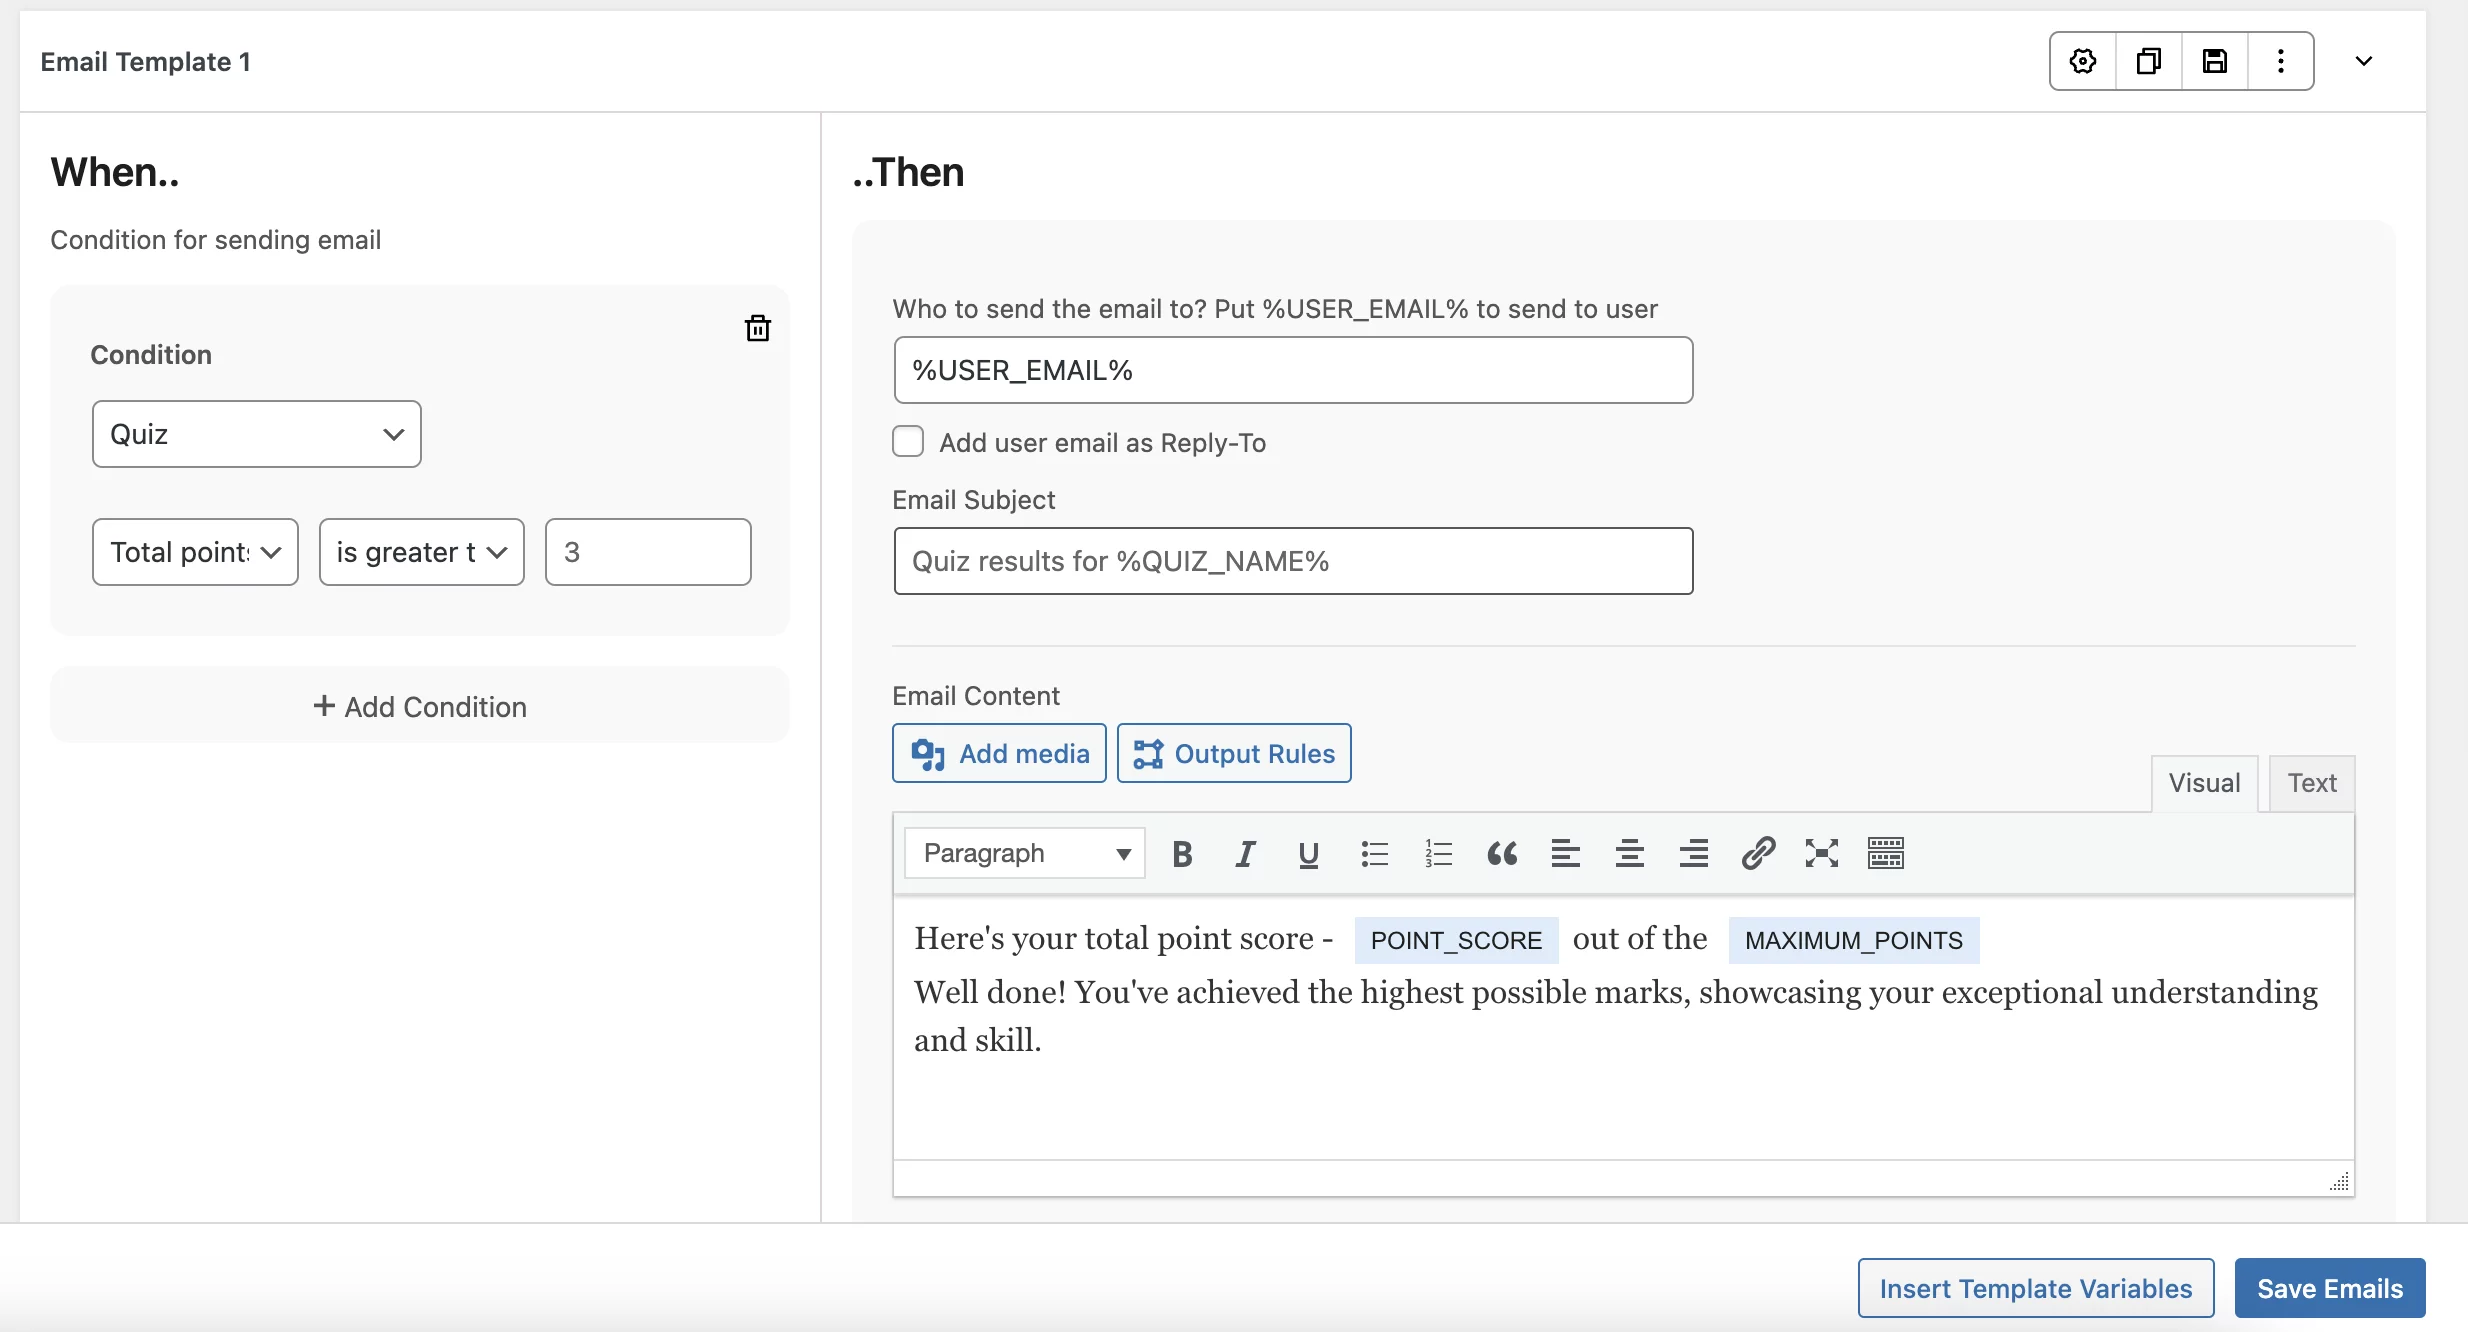2468x1332 pixels.
Task: Switch to the Visual editor tab
Action: pos(2204,783)
